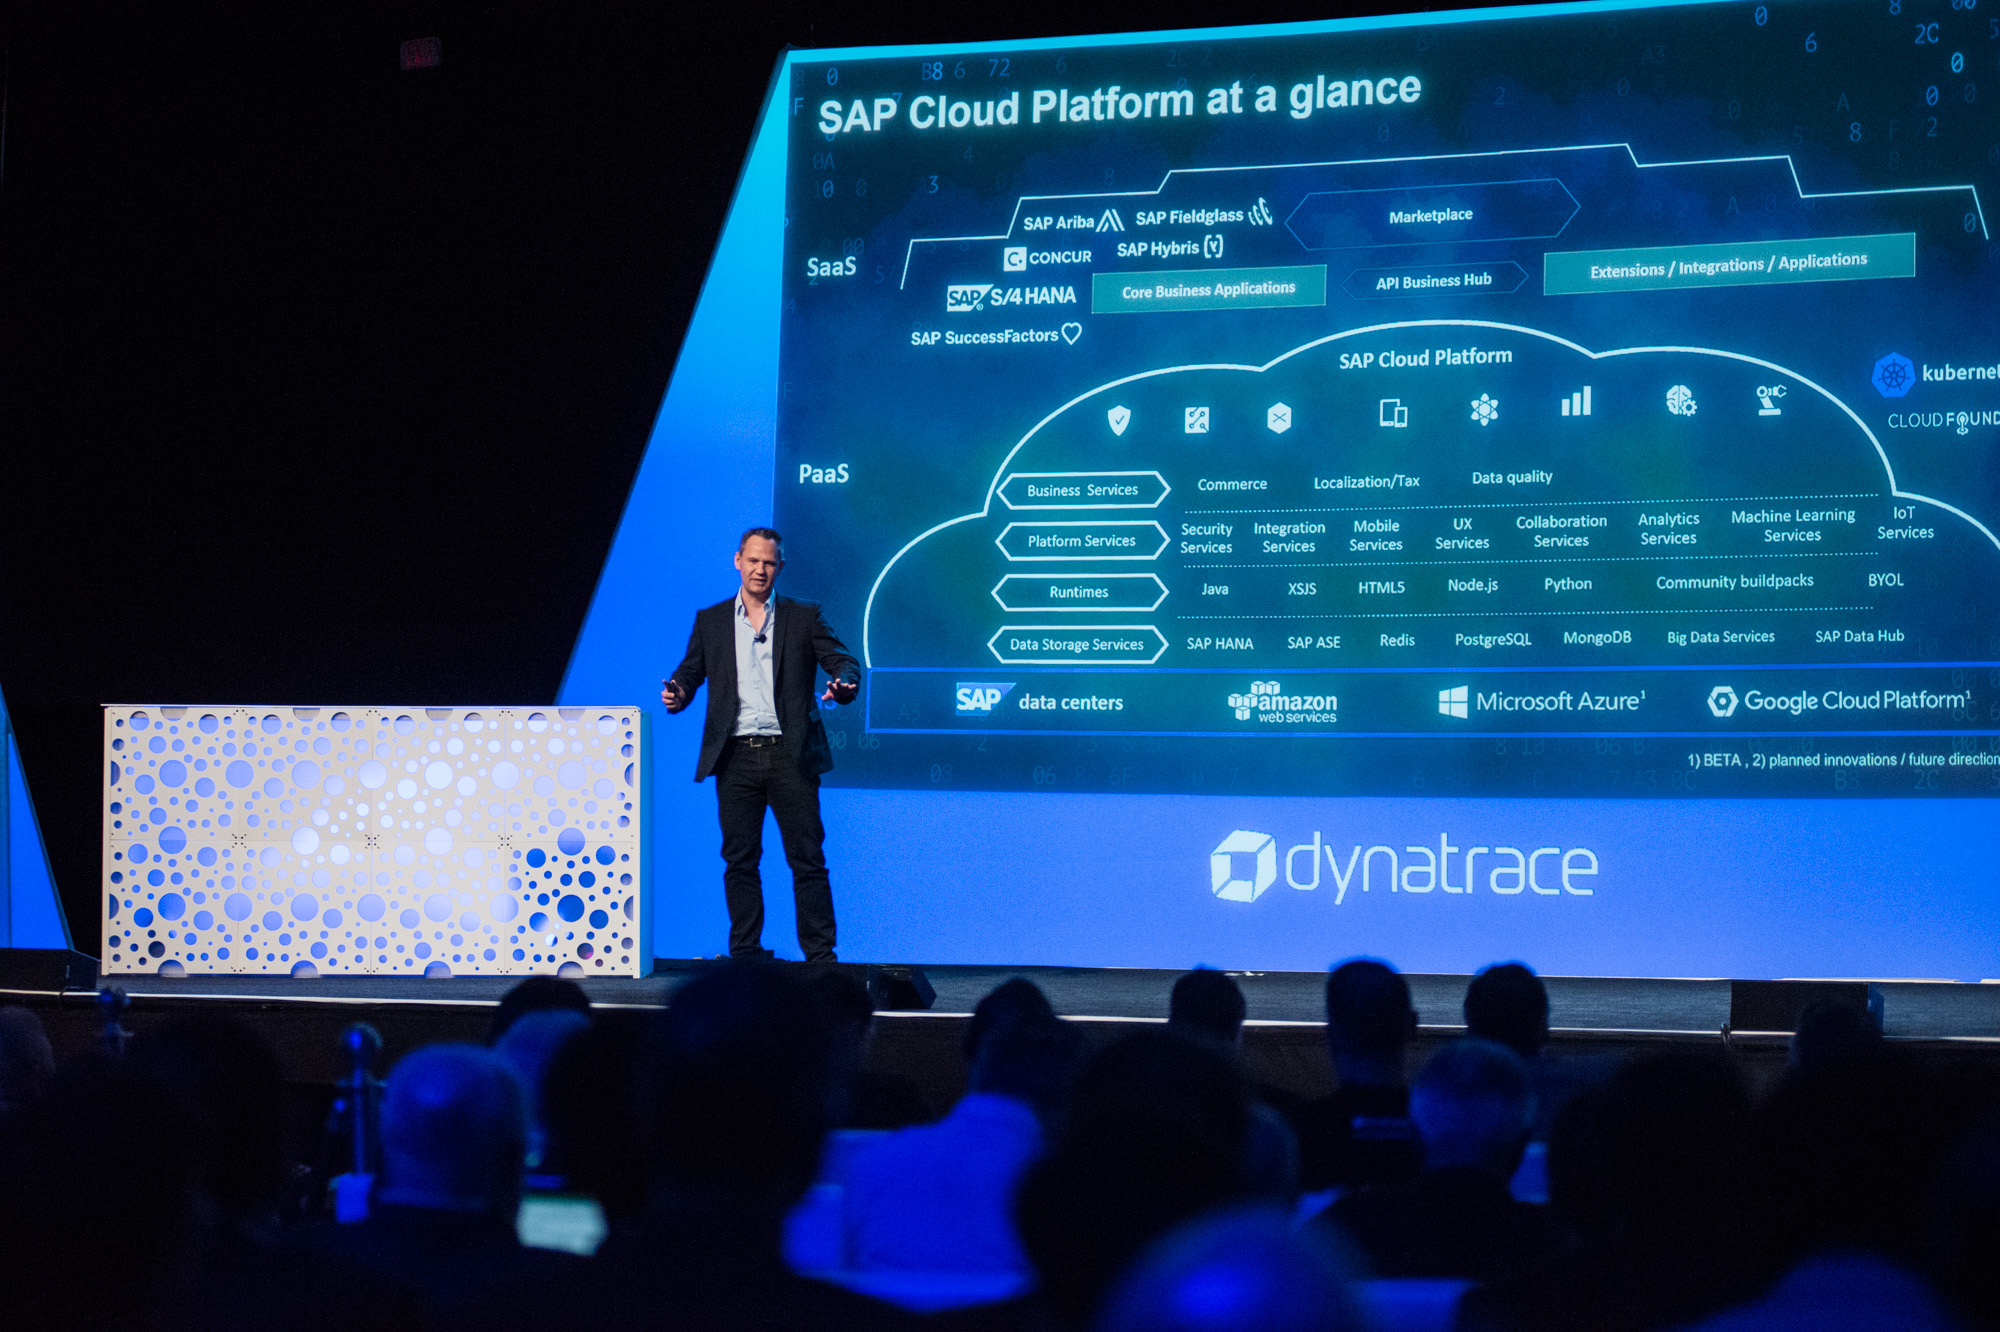Click the Microsoft Azure Windows logo
2000x1332 pixels.
[1452, 702]
